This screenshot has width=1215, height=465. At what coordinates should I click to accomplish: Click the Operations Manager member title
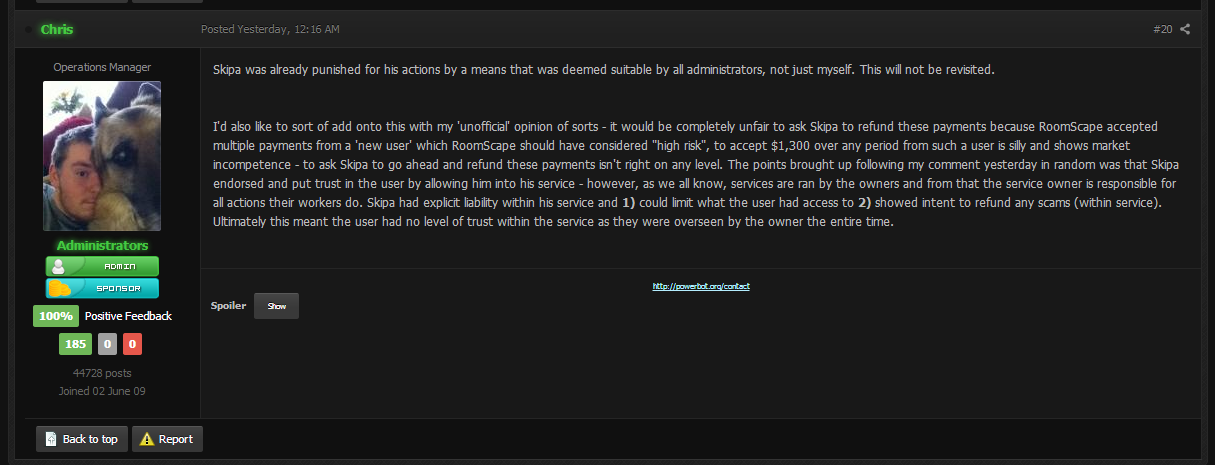102,67
